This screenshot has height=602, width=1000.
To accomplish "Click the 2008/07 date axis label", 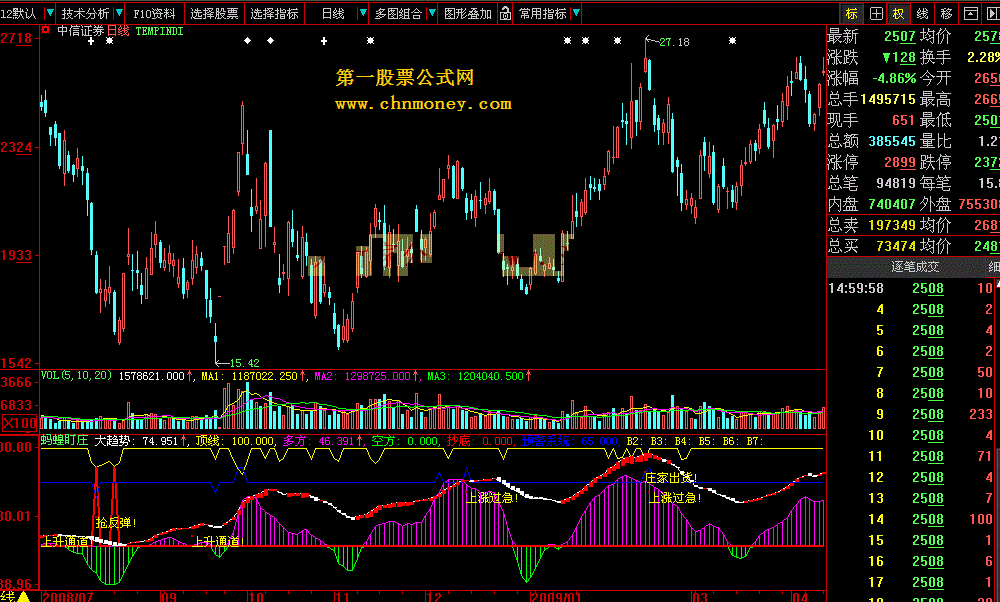I will coord(68,597).
